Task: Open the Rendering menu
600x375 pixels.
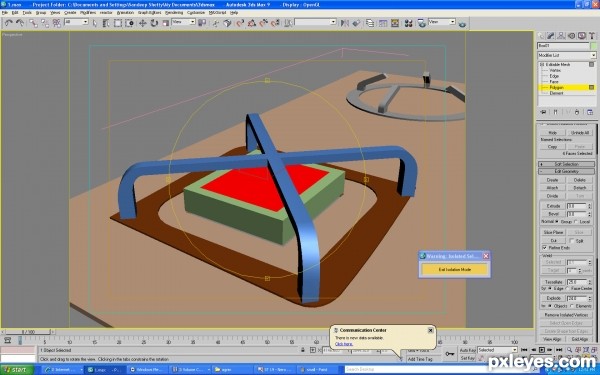Action: (174, 13)
